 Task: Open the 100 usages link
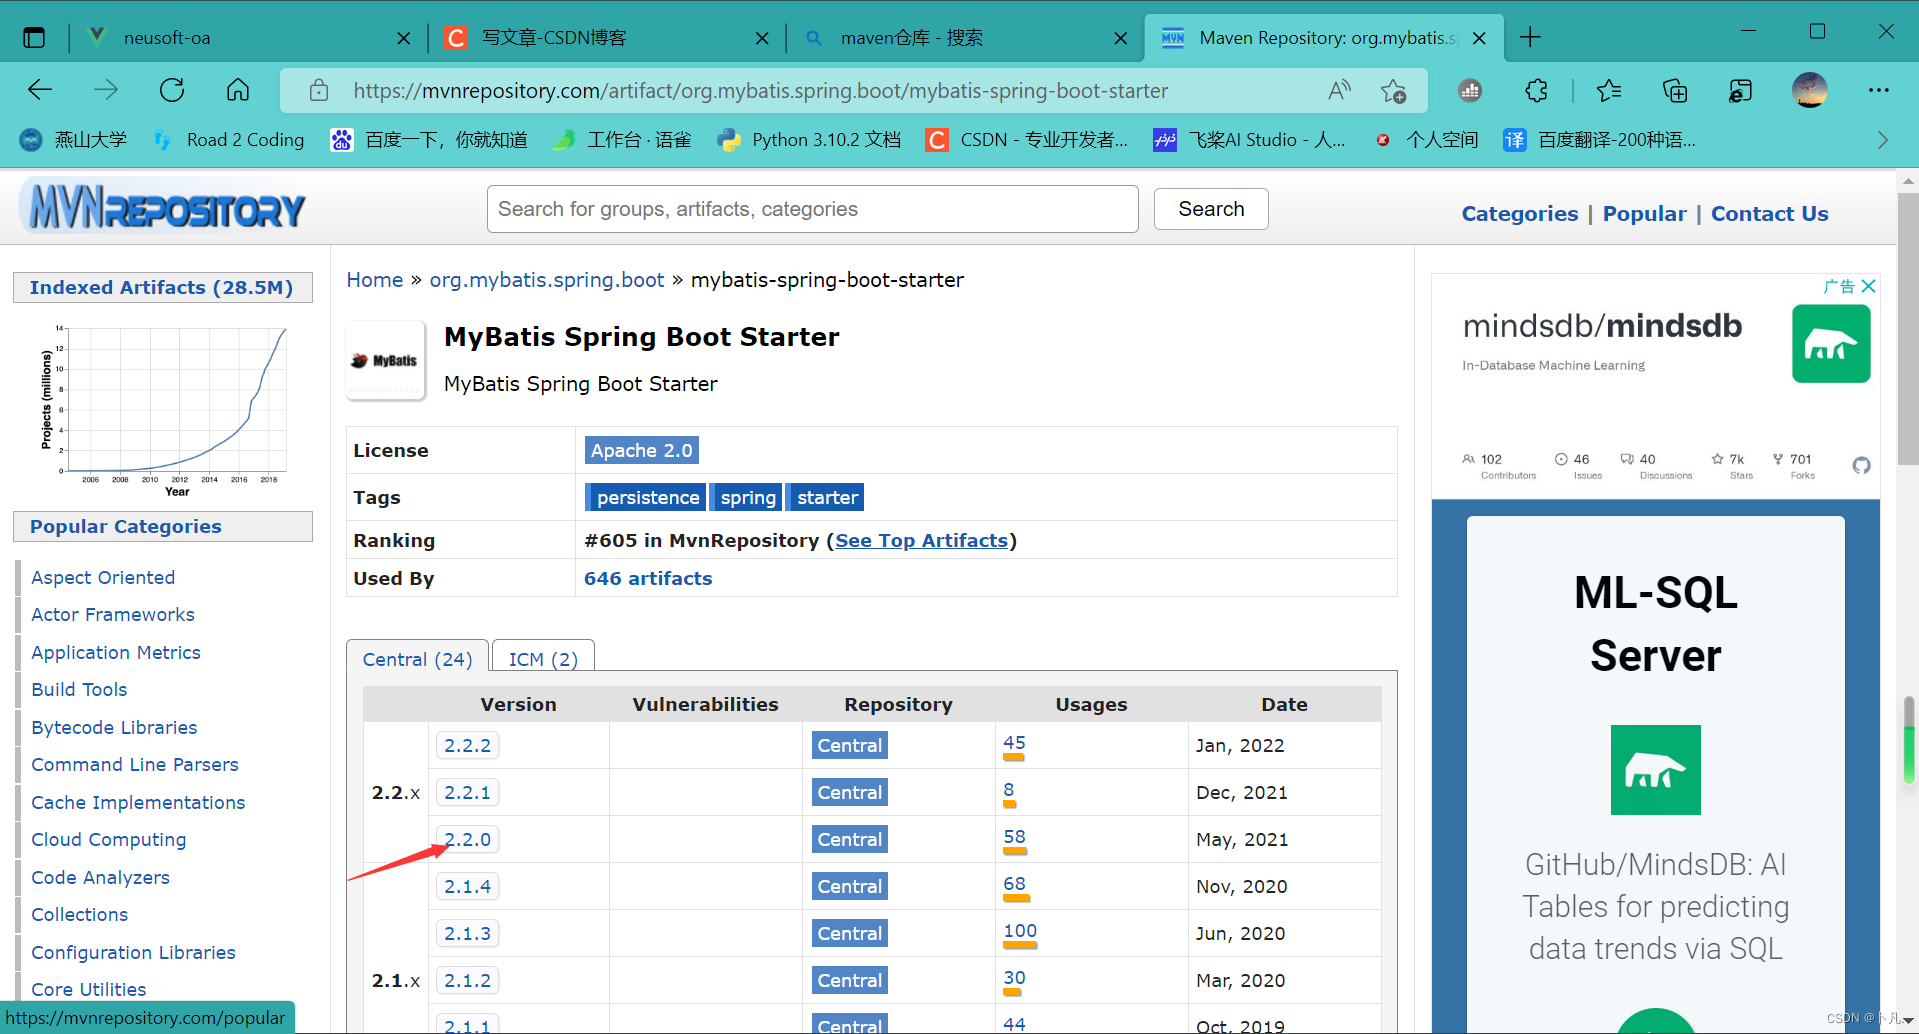(x=1020, y=931)
